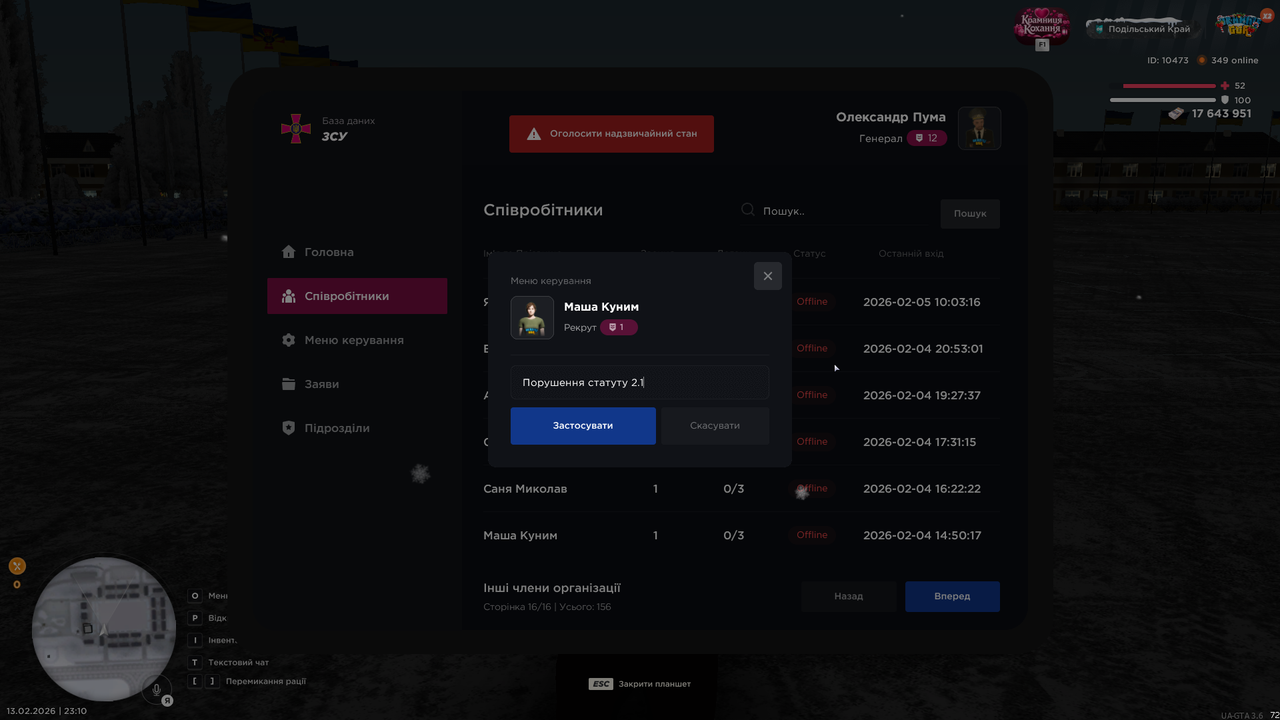Click the ЗСУ emblem logo
The image size is (1280, 720).
[x=295, y=128]
